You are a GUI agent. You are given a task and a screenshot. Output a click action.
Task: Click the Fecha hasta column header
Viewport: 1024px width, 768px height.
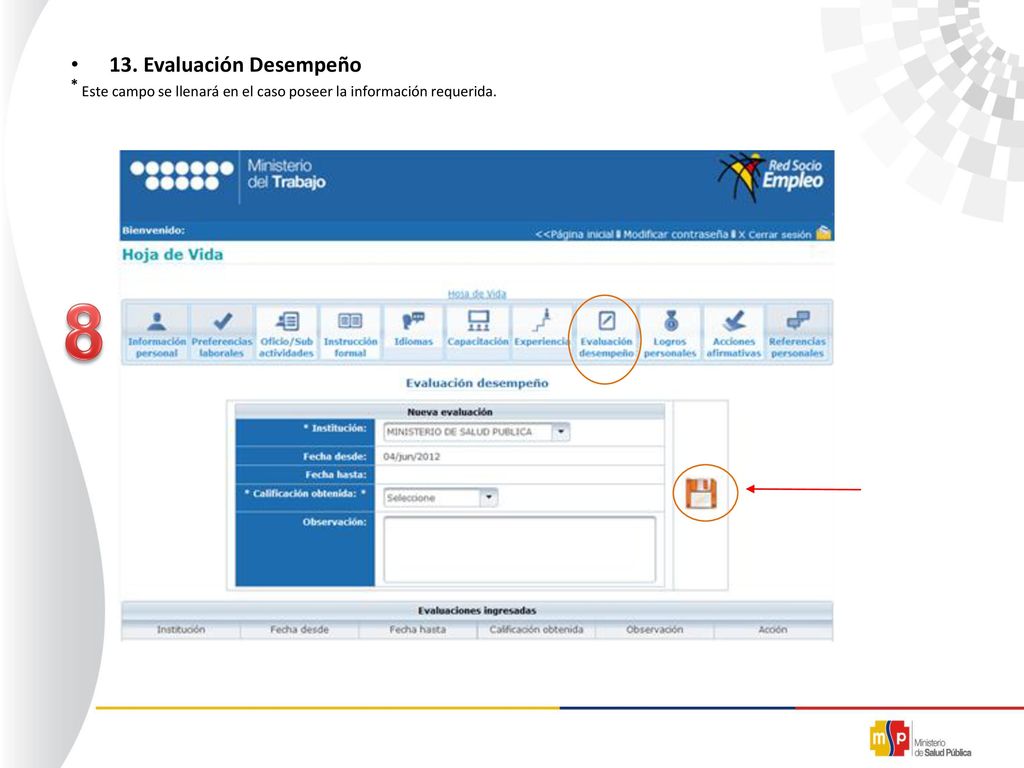[x=417, y=630]
